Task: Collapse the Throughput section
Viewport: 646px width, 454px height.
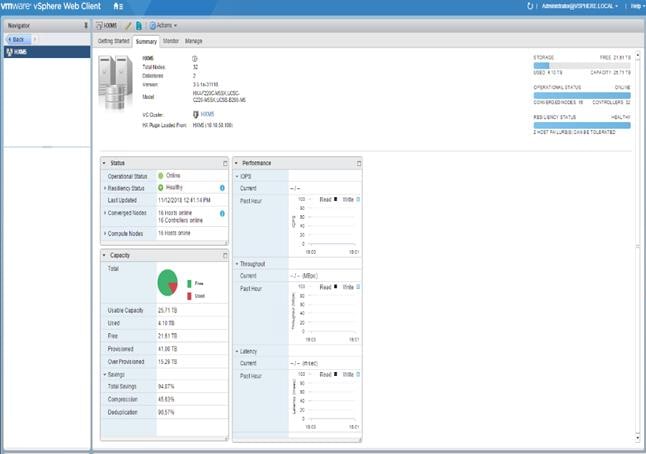Action: tap(237, 264)
